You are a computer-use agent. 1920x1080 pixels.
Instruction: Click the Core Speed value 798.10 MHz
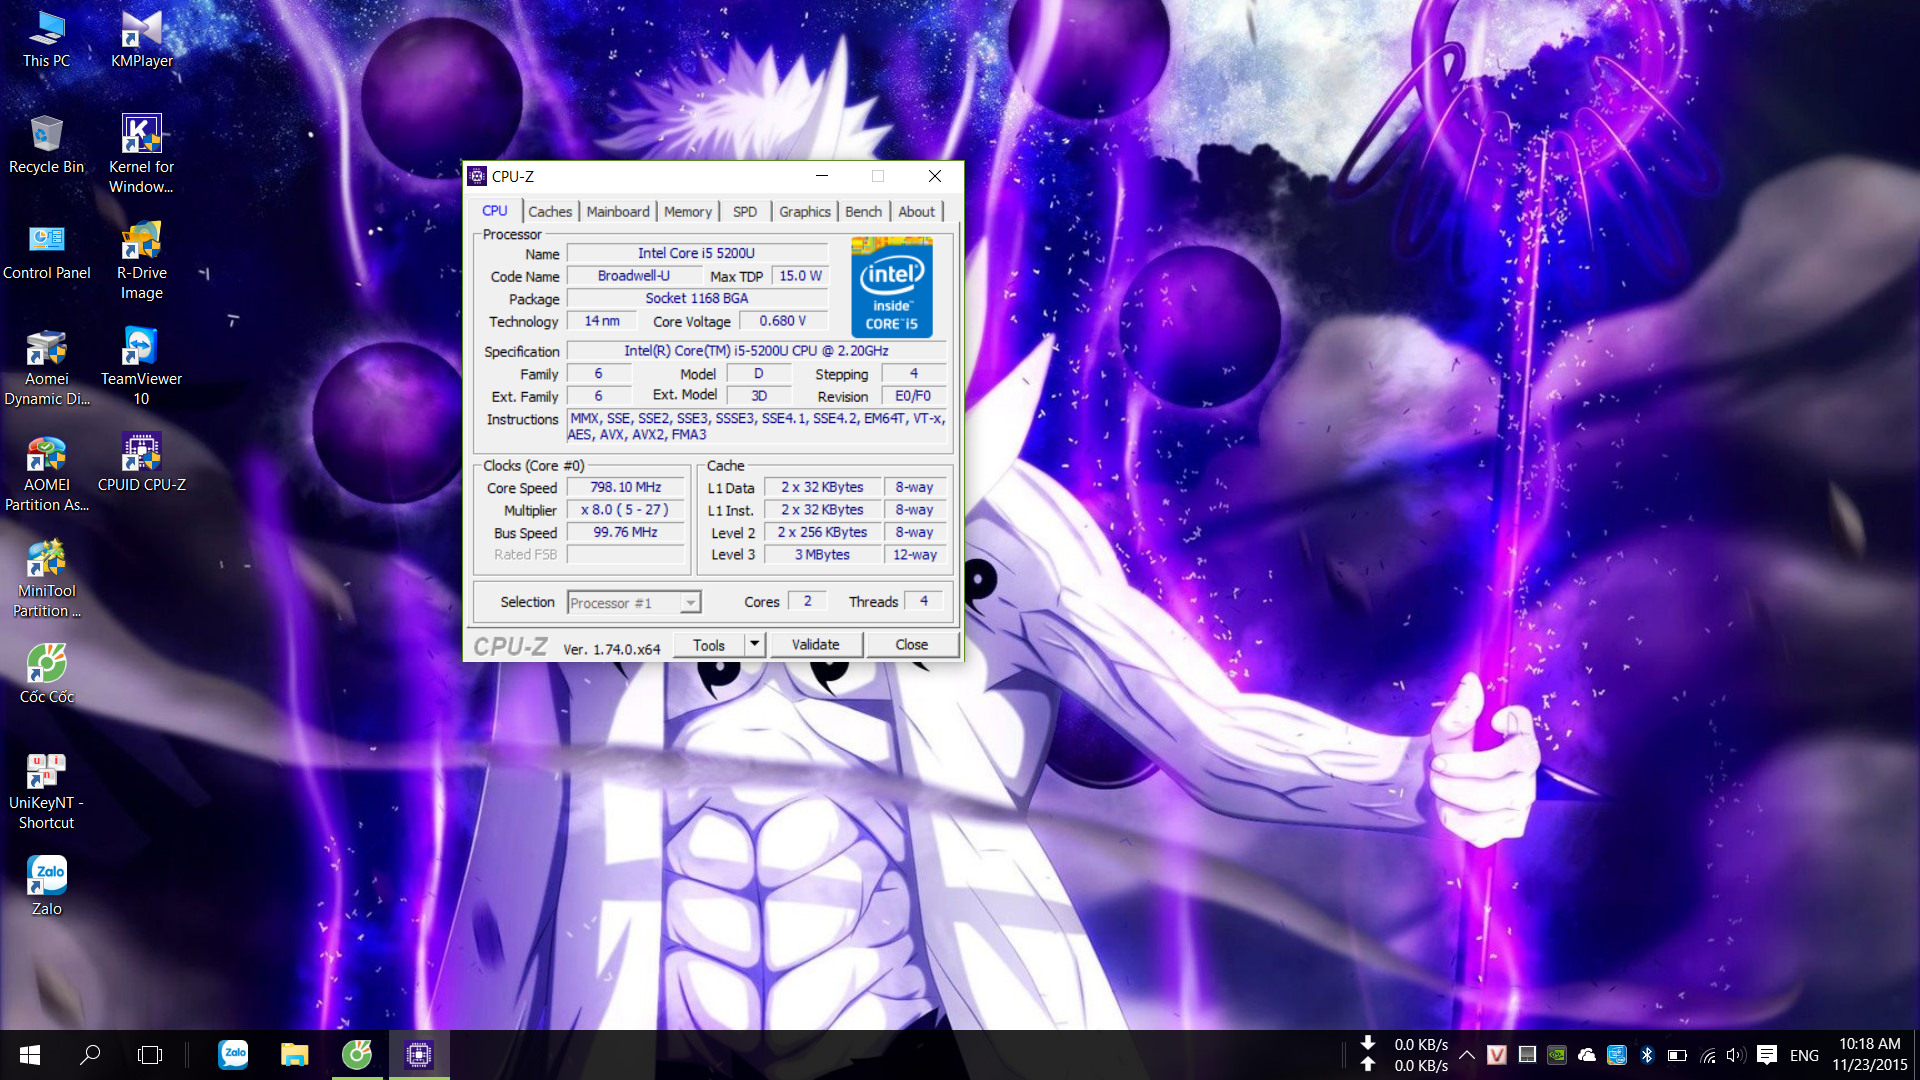click(626, 488)
